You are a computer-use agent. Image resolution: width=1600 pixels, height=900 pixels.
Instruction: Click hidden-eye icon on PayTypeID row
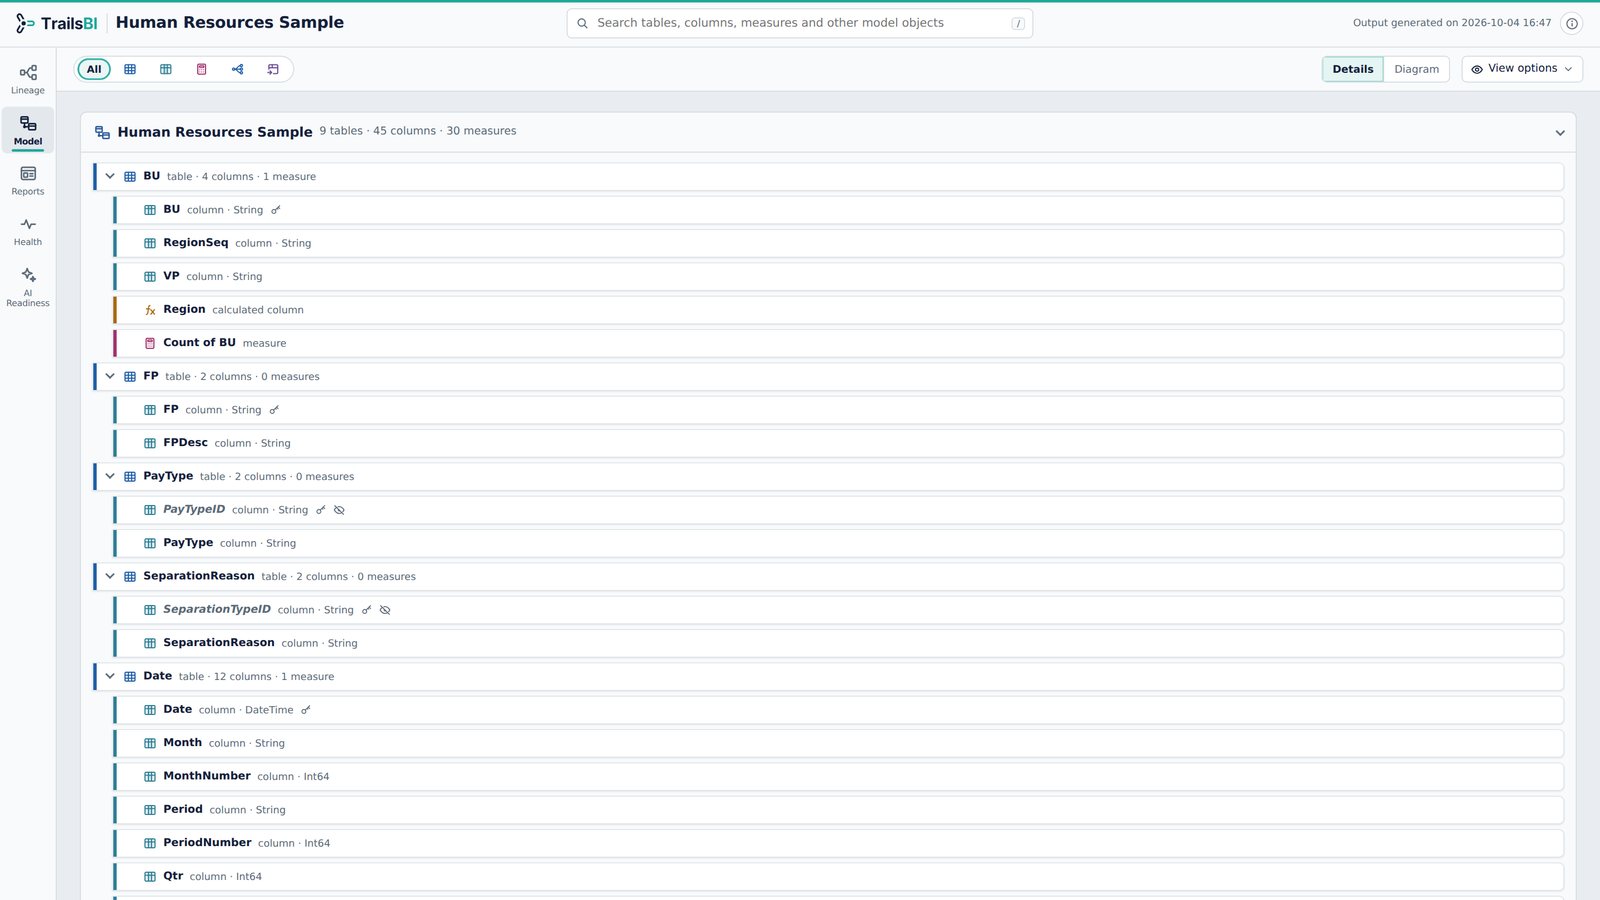[339, 510]
